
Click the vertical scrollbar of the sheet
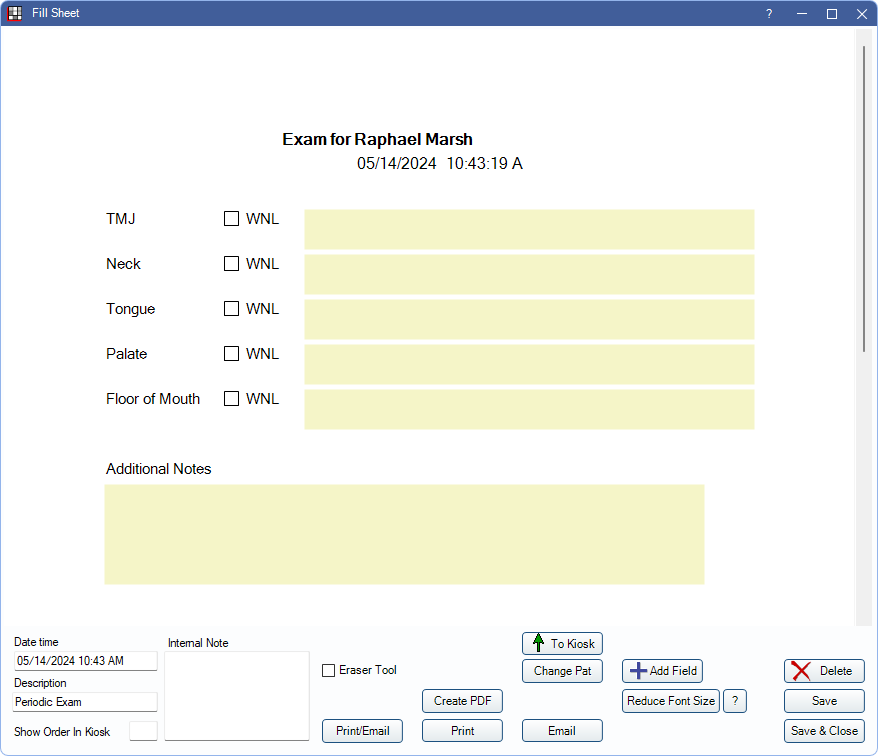point(864,200)
